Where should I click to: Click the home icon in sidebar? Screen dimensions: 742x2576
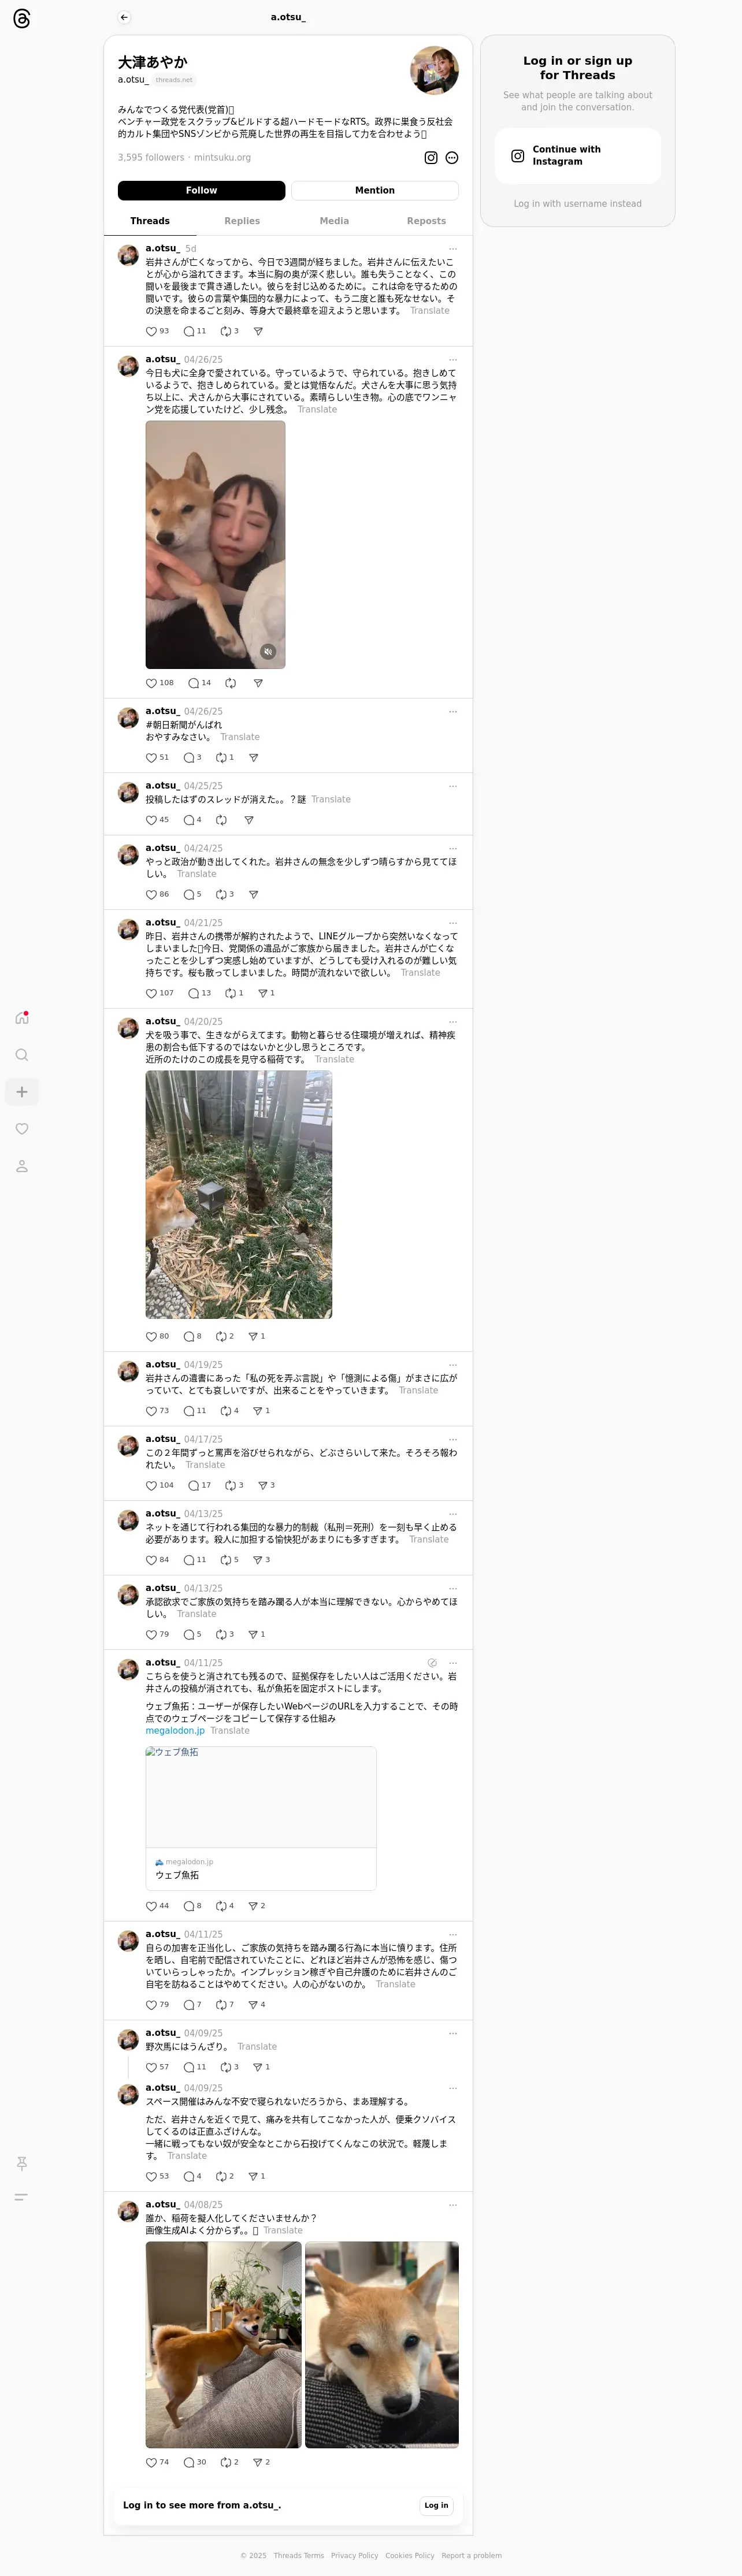[22, 1018]
